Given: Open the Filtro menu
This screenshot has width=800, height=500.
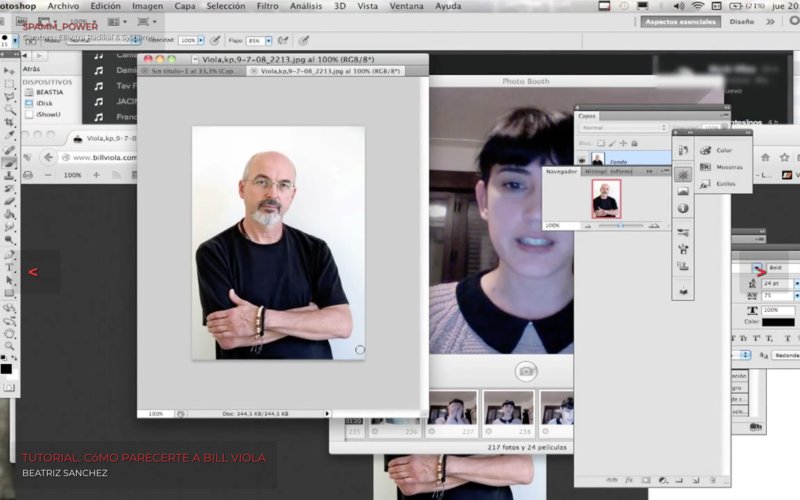Looking at the screenshot, I should (x=267, y=6).
